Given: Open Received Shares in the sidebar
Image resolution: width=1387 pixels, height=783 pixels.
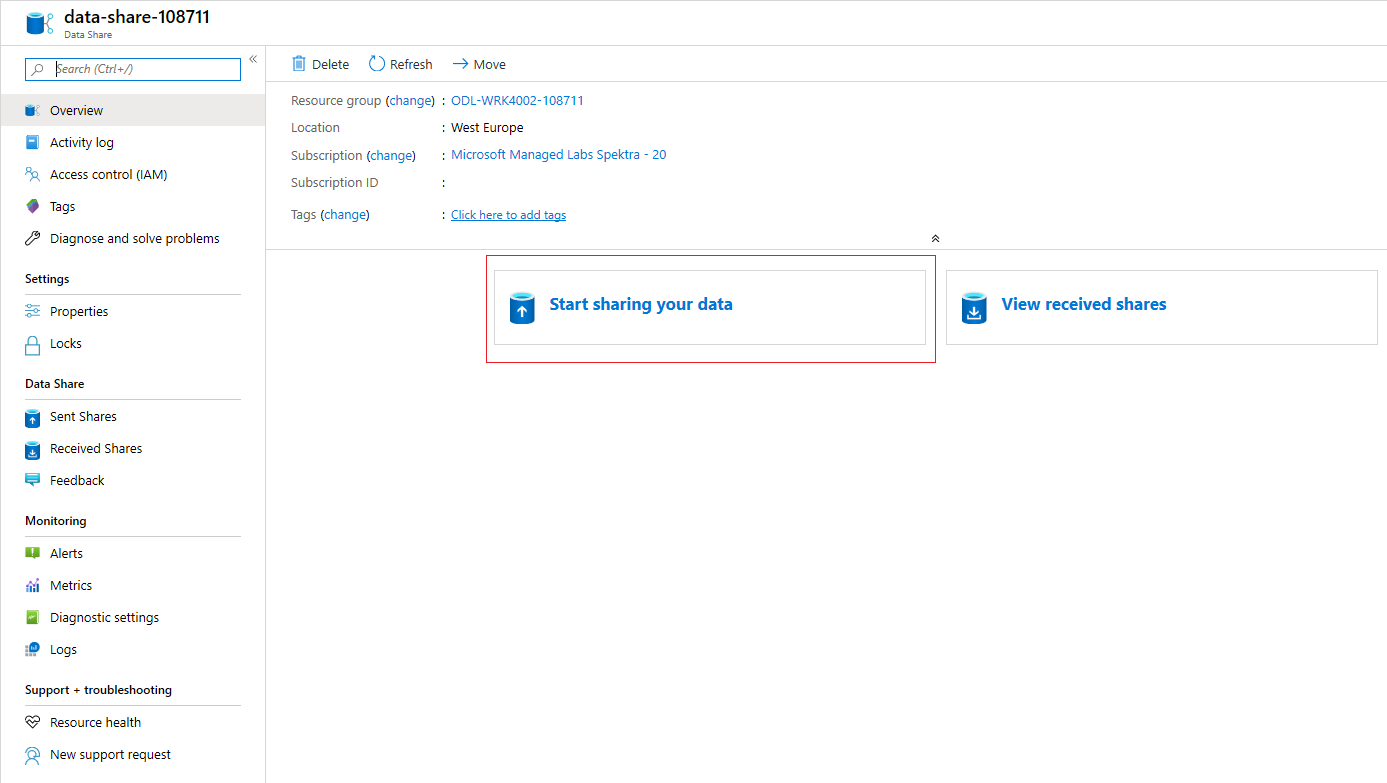Looking at the screenshot, I should tap(95, 448).
